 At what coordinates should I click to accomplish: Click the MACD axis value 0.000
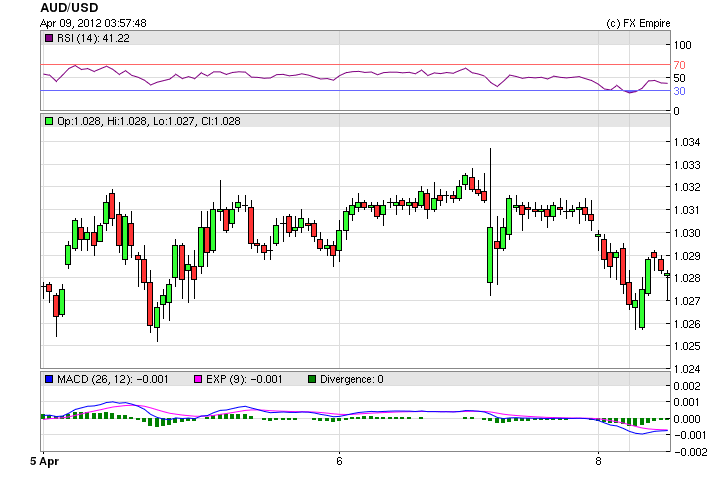(687, 419)
